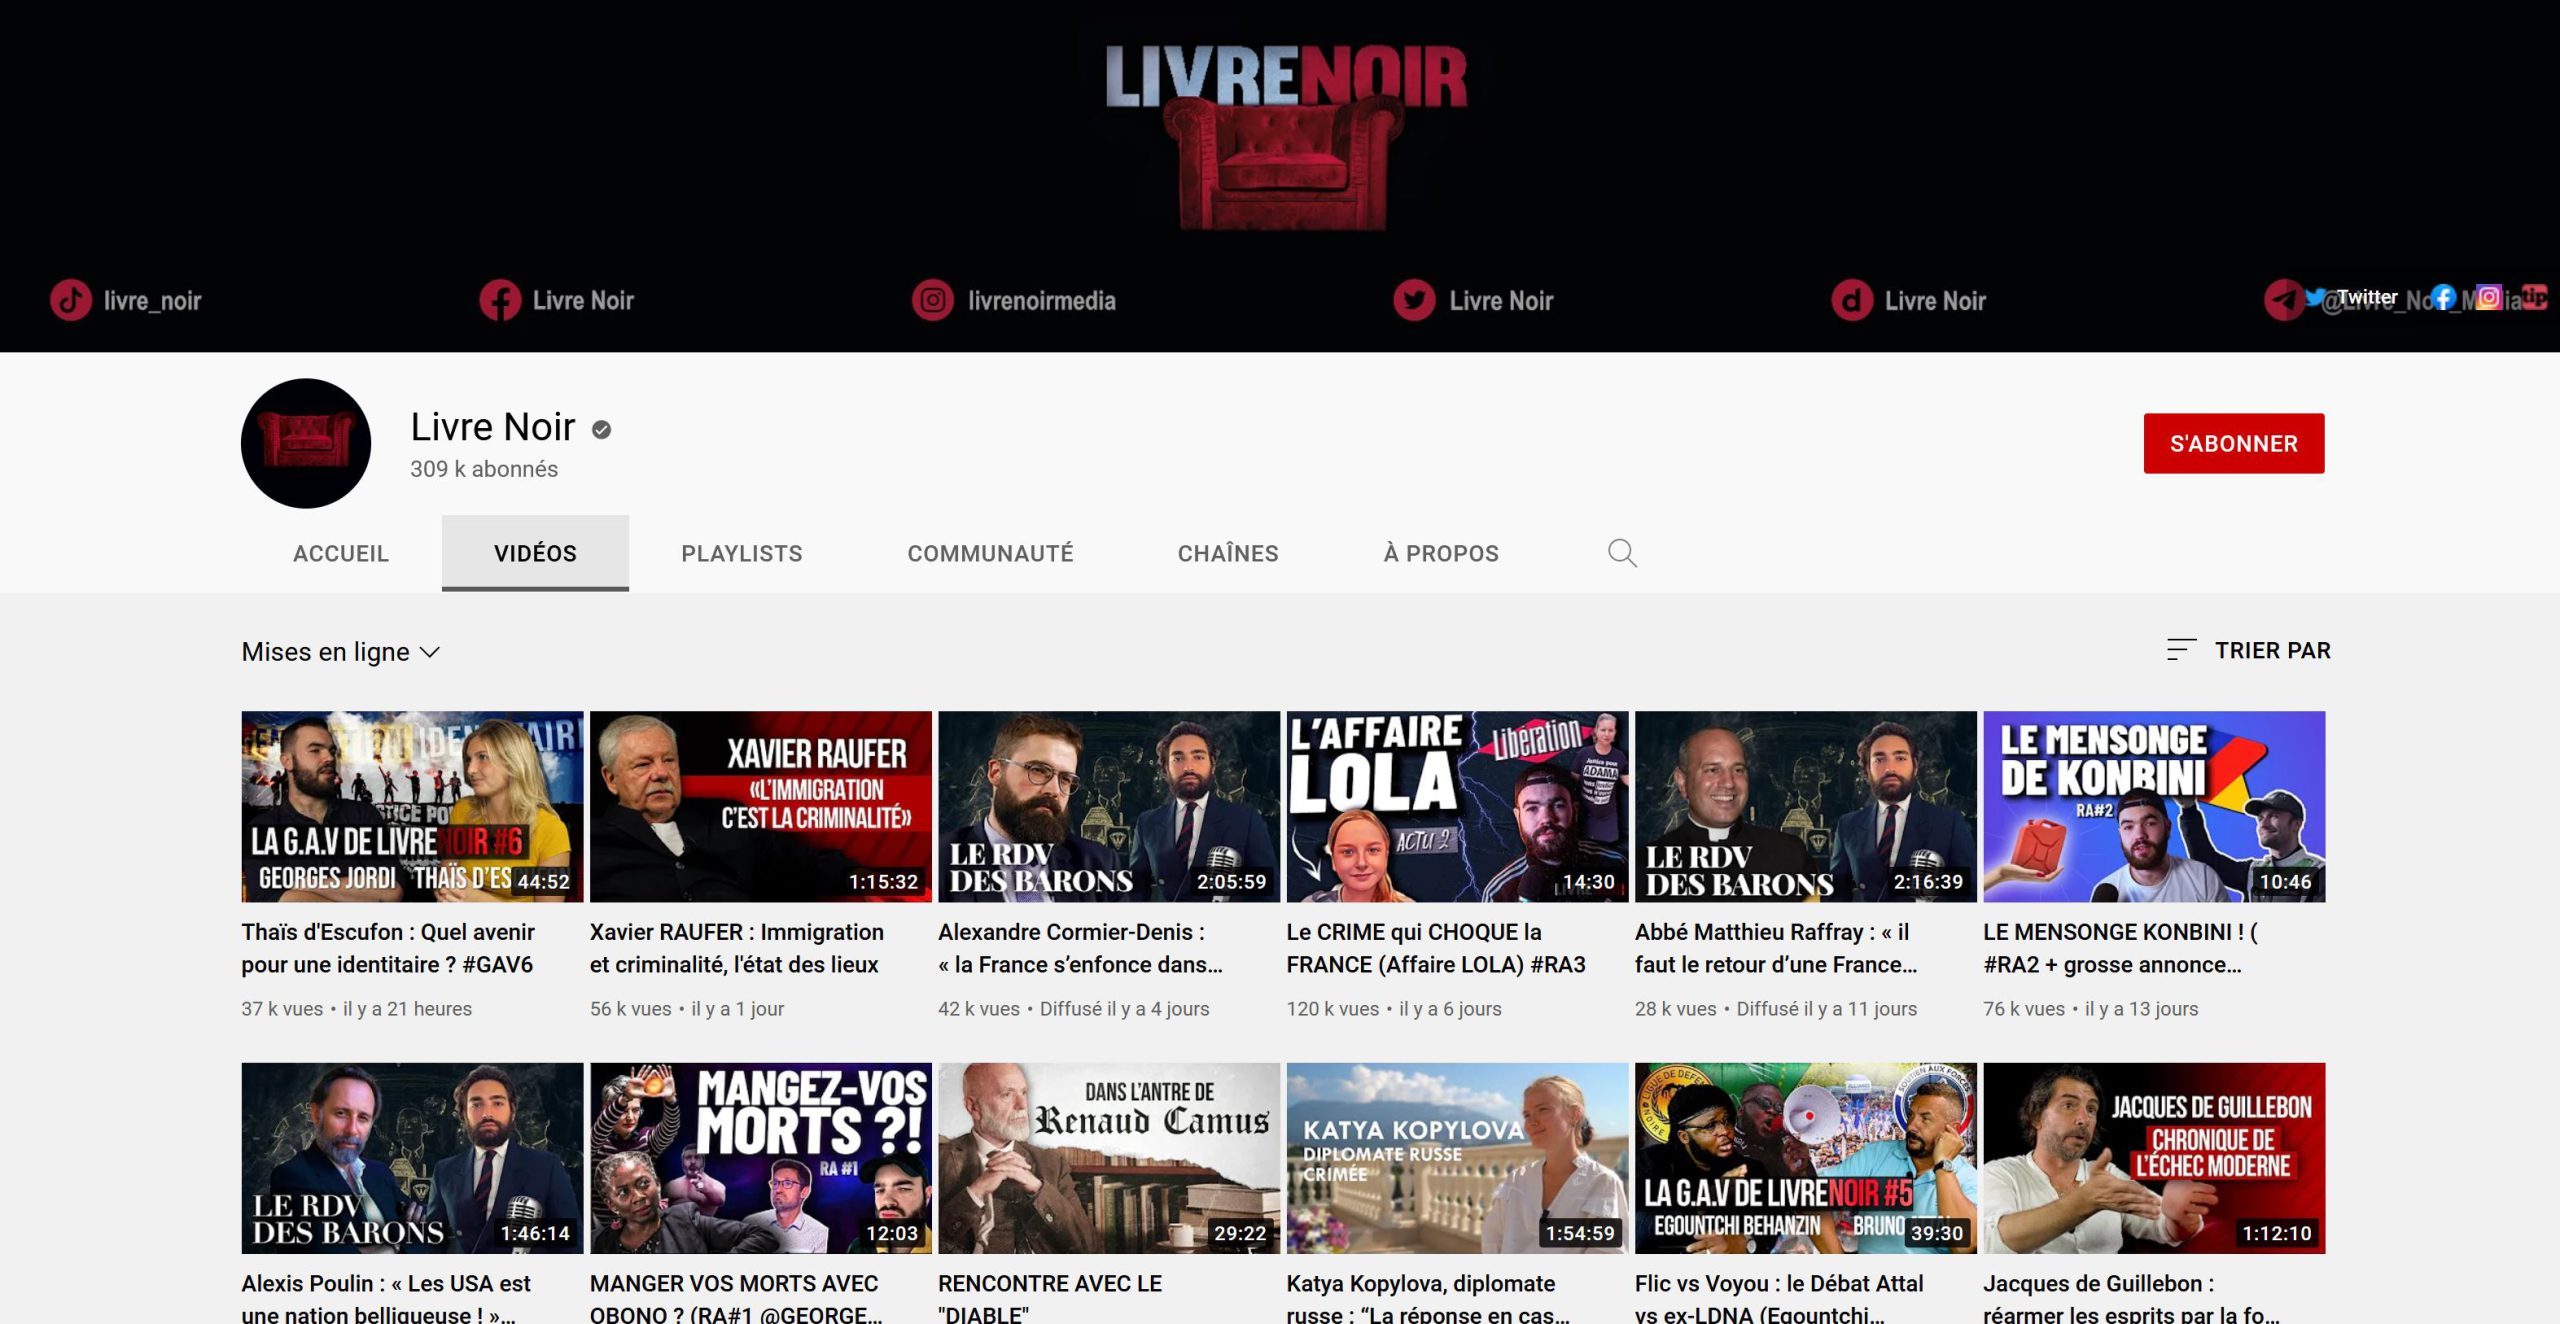This screenshot has height=1324, width=2560.
Task: Play the La G.A.V de Livre Noir #6 thumbnail
Action: (x=412, y=807)
